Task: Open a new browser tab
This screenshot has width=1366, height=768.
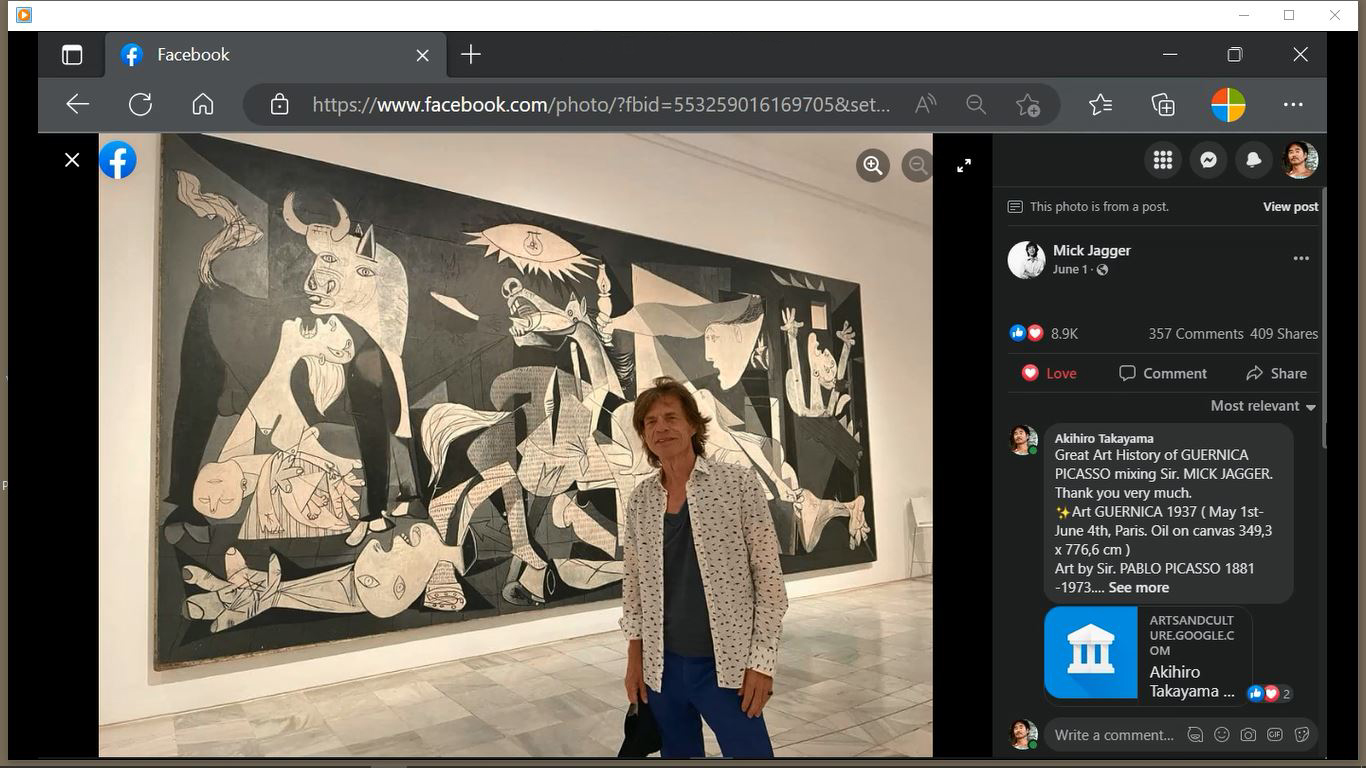Action: point(471,55)
